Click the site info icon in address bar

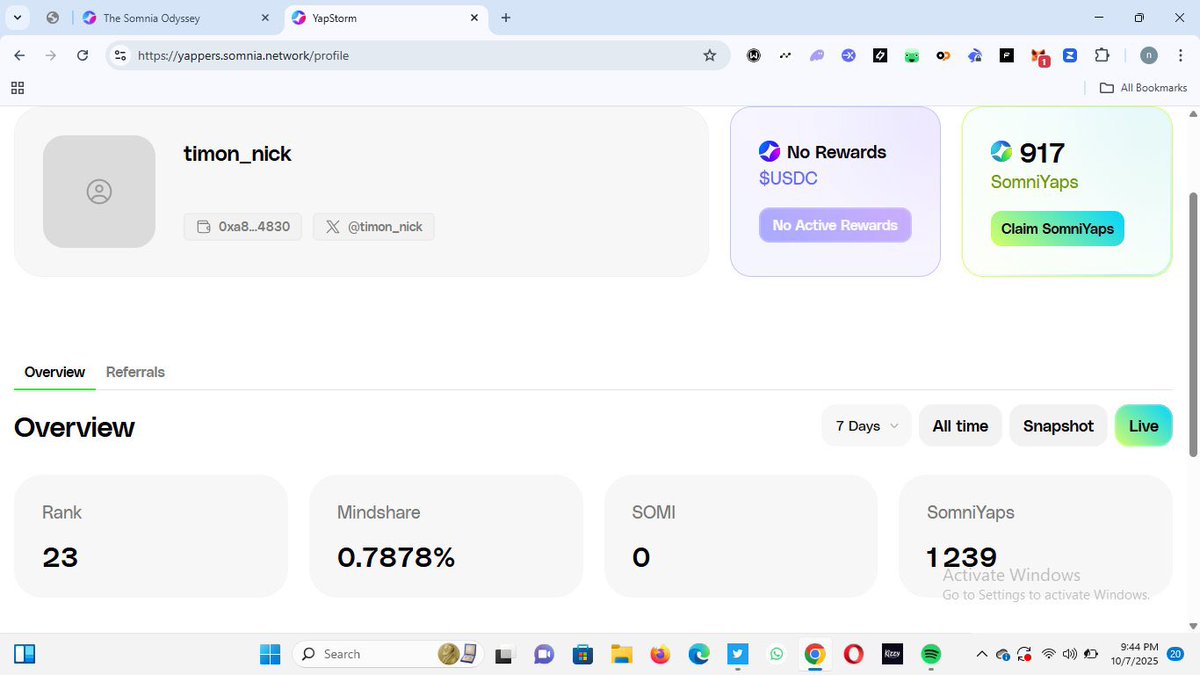[121, 56]
